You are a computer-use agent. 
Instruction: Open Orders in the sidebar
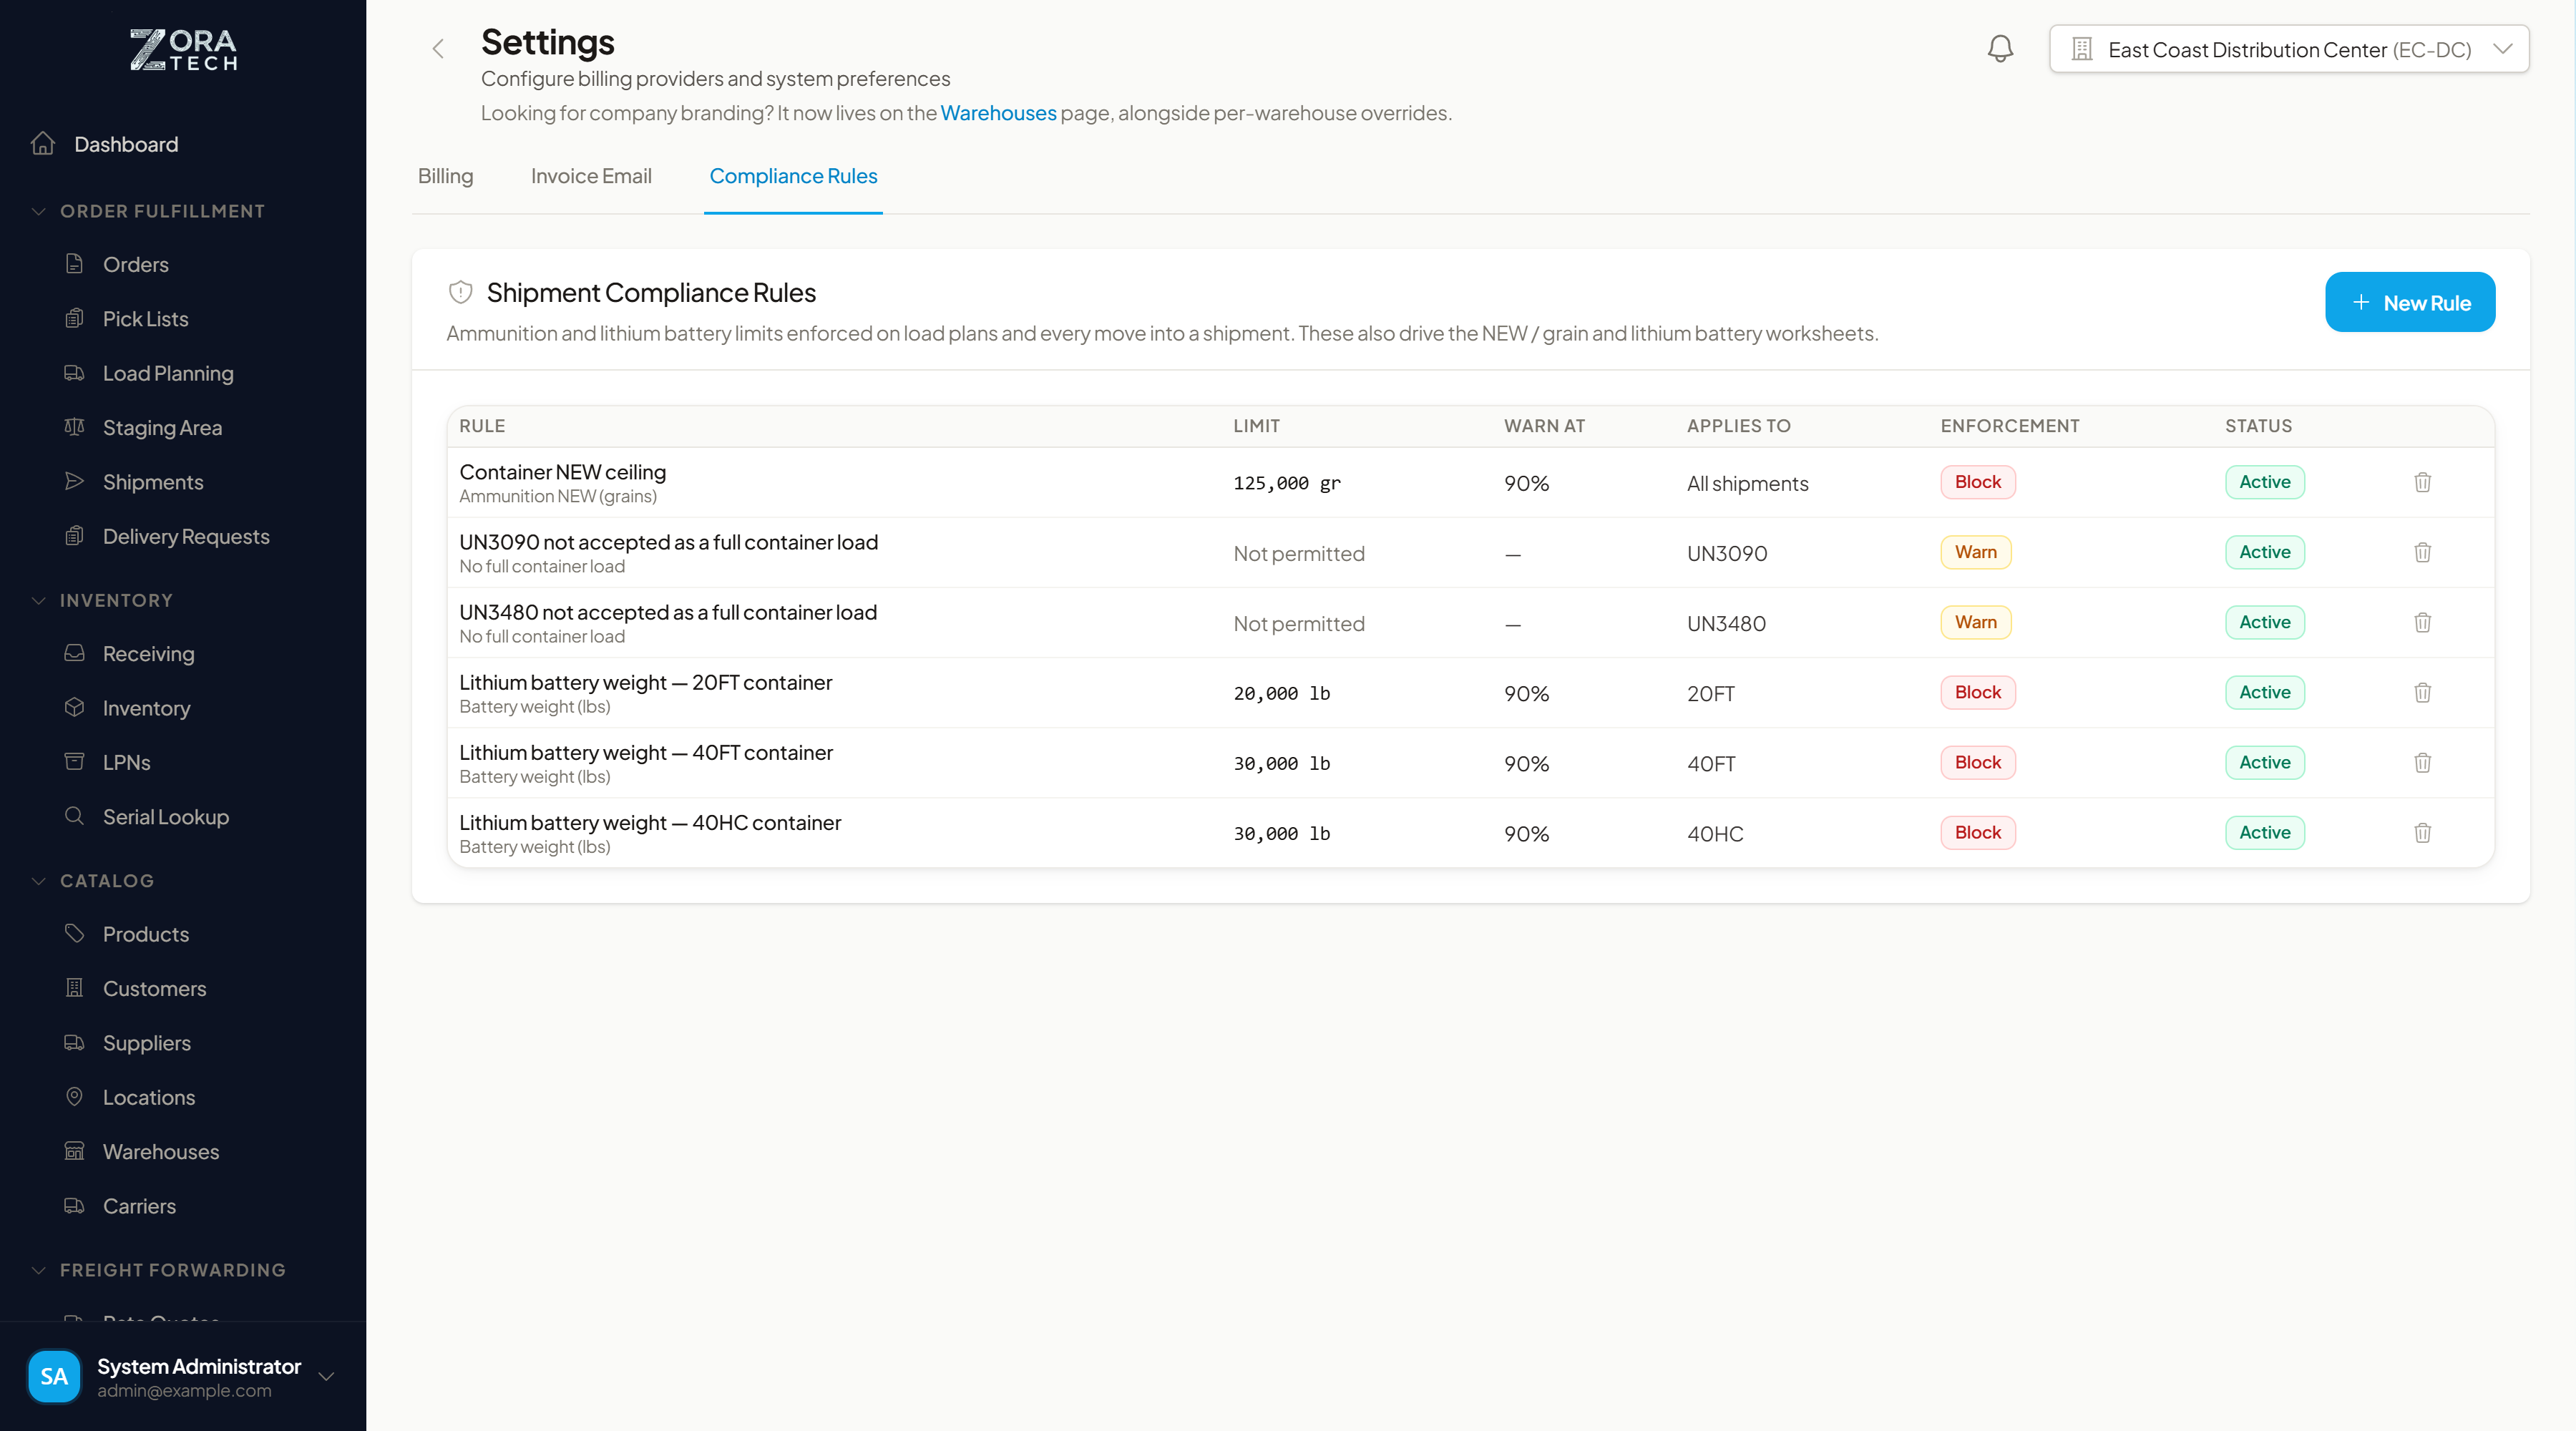click(x=135, y=264)
